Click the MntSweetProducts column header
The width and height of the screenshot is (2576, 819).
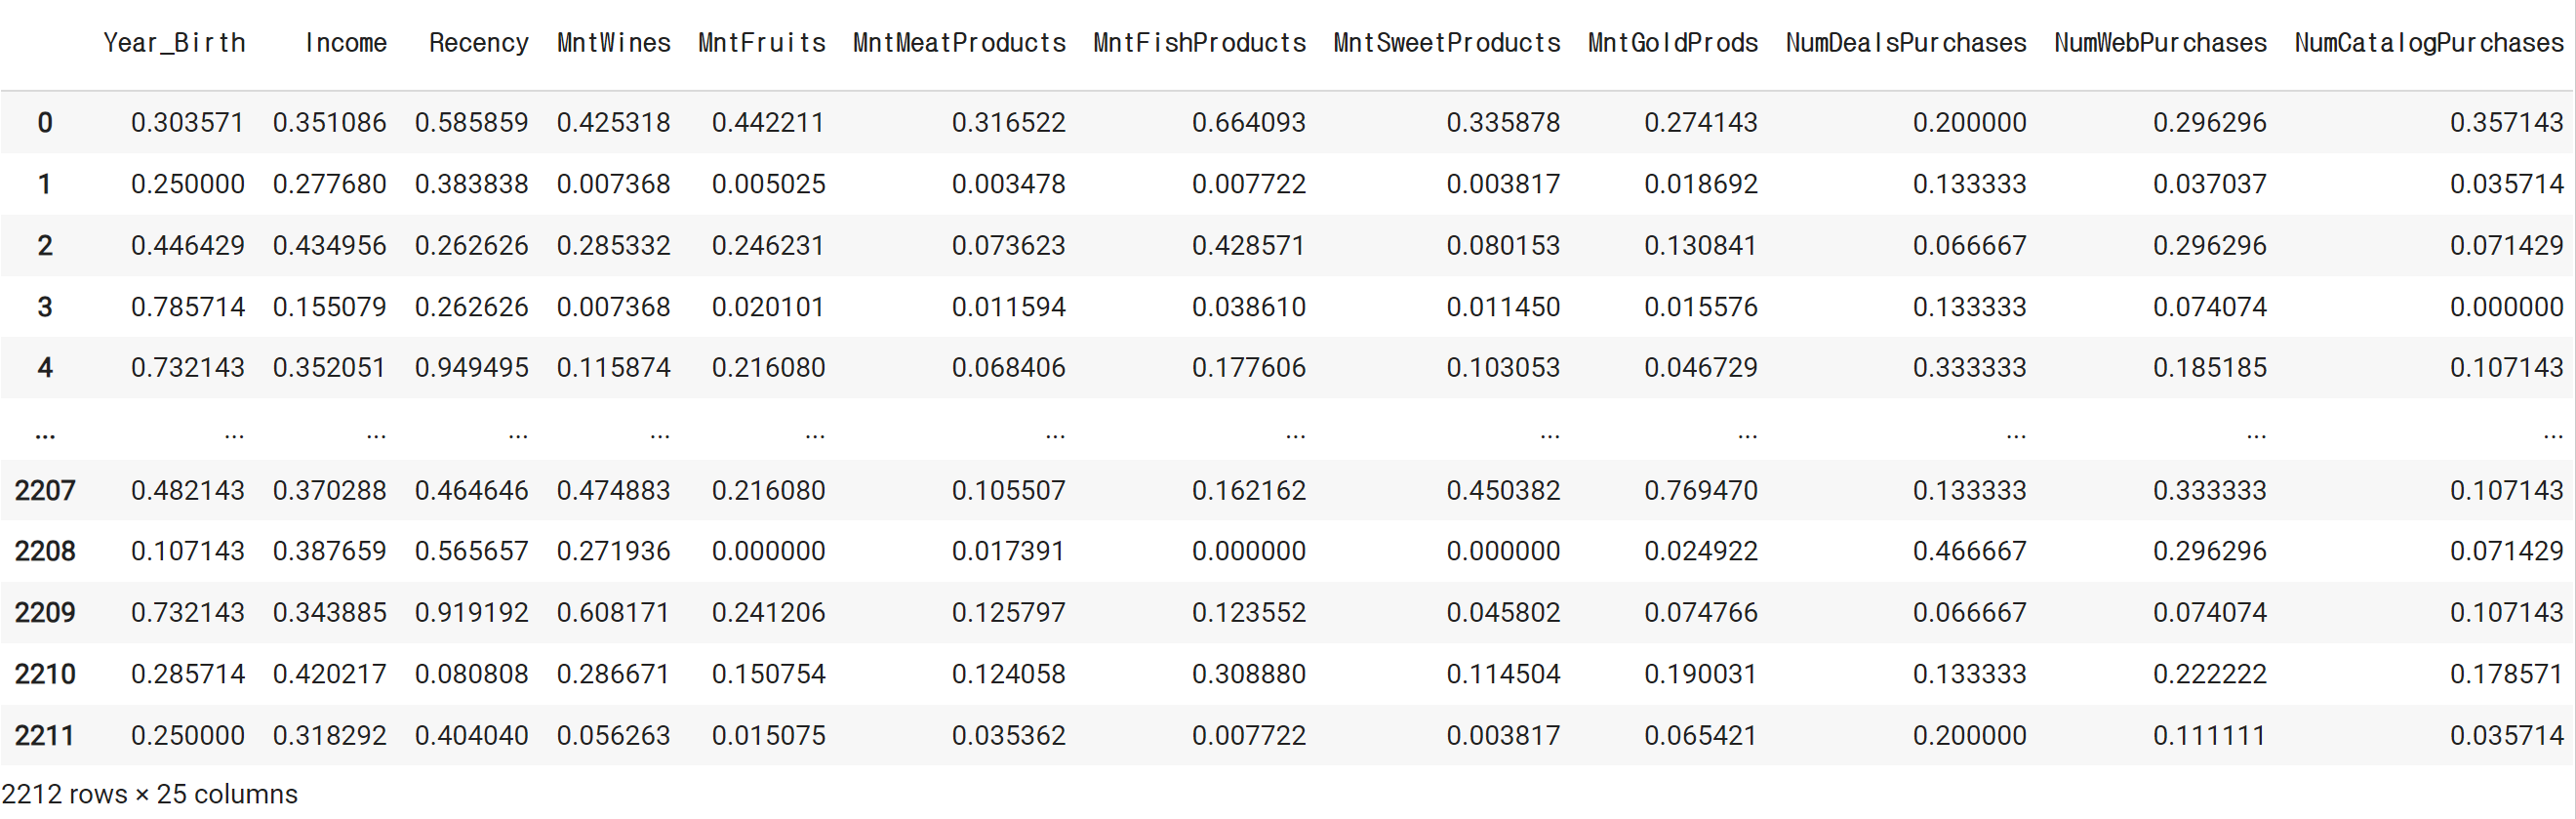(1446, 43)
